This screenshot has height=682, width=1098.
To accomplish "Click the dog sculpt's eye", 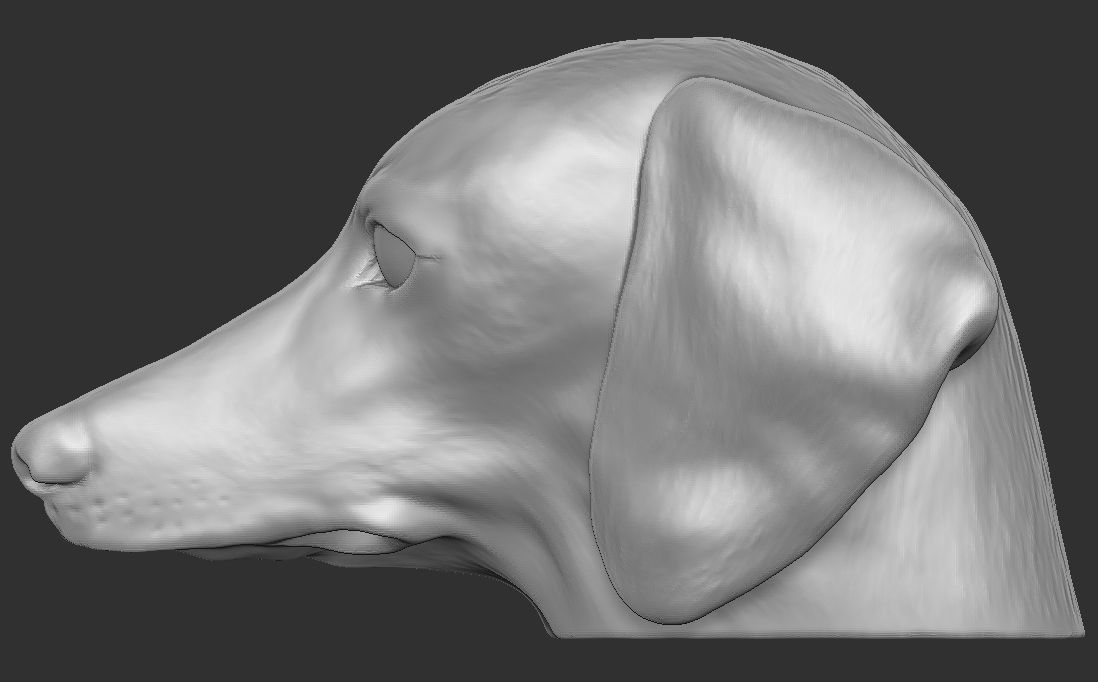I will coord(394,256).
